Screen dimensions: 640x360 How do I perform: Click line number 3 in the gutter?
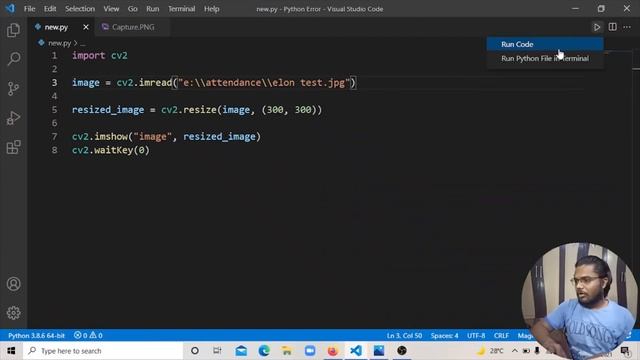tap(54, 82)
